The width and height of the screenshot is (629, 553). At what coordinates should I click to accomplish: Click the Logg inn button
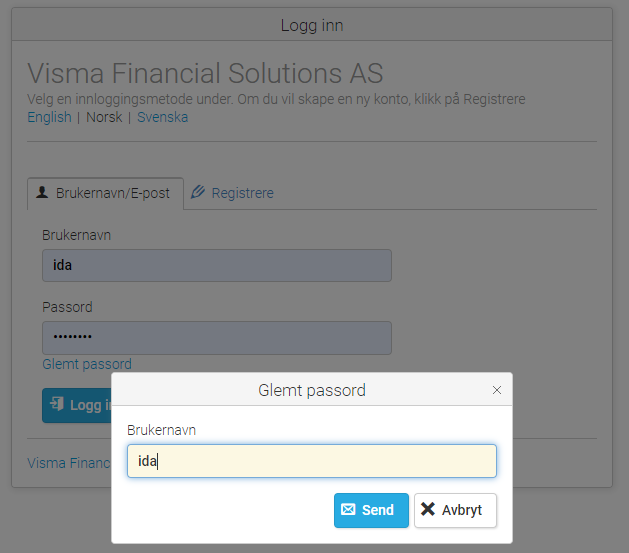click(x=77, y=405)
